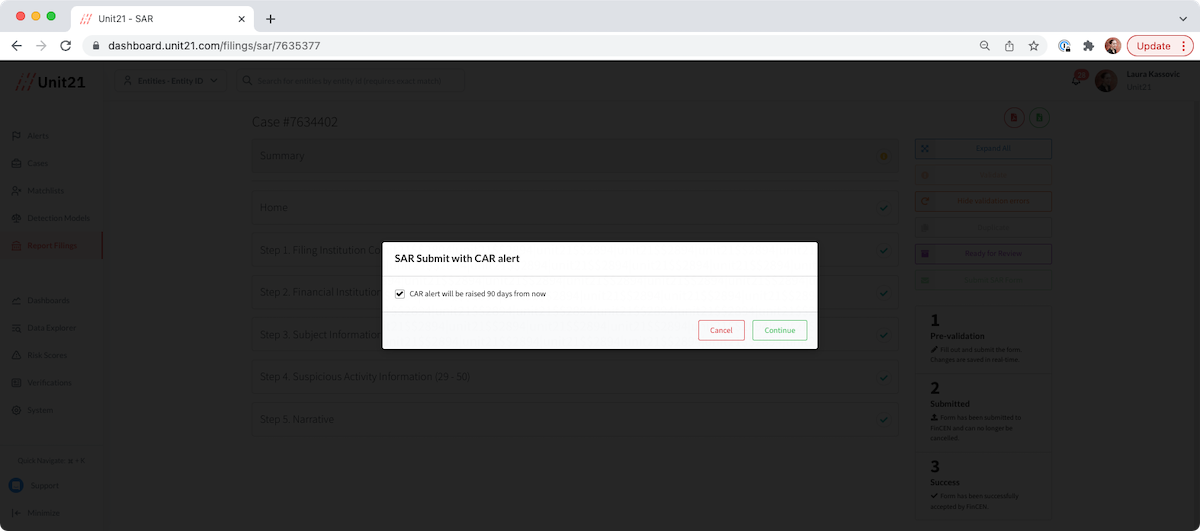Close the Unit21 - SAR tab
Viewport: 1200px width, 531px height.
point(243,19)
